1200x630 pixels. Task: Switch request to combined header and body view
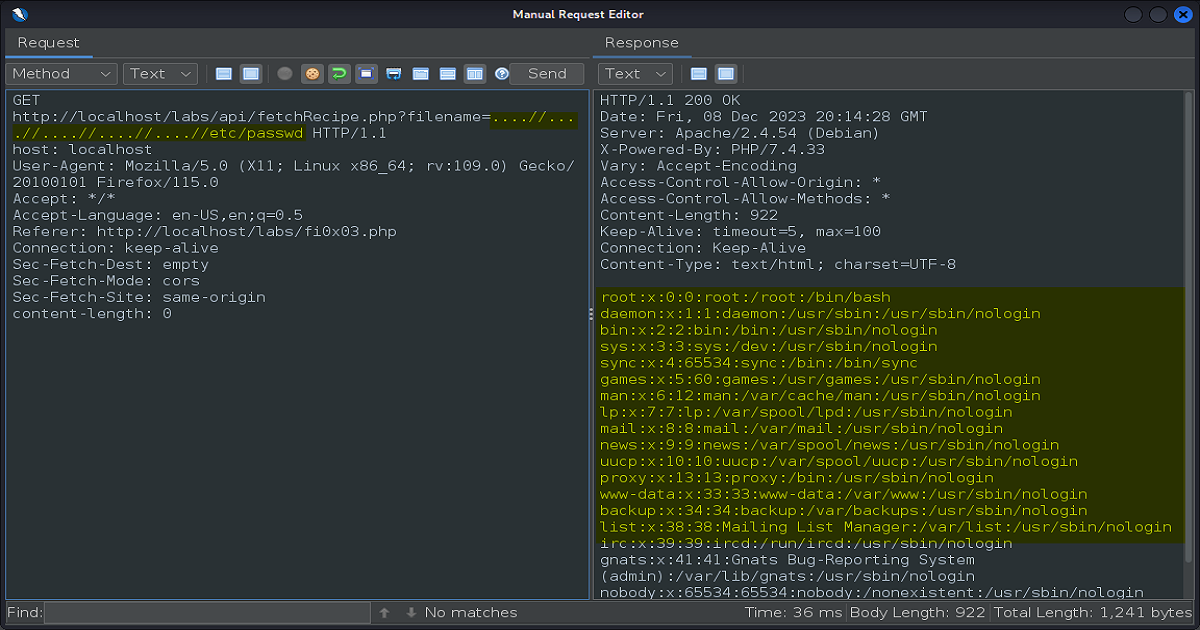(x=251, y=74)
